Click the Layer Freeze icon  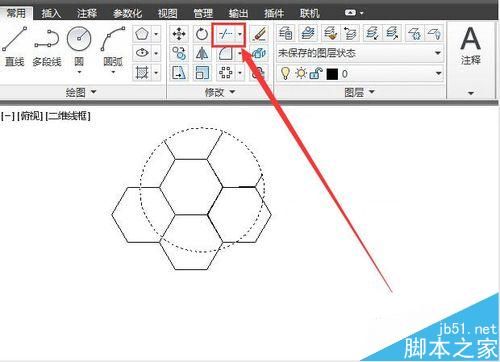tap(414, 33)
